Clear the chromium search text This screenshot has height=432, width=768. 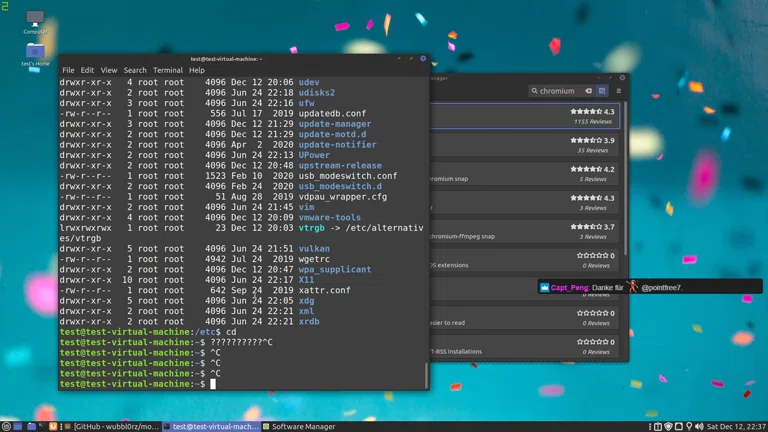[589, 91]
